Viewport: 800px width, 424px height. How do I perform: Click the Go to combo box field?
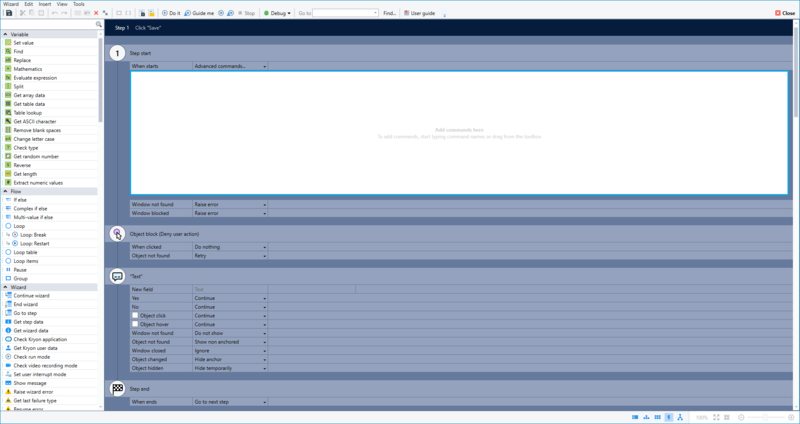point(345,13)
